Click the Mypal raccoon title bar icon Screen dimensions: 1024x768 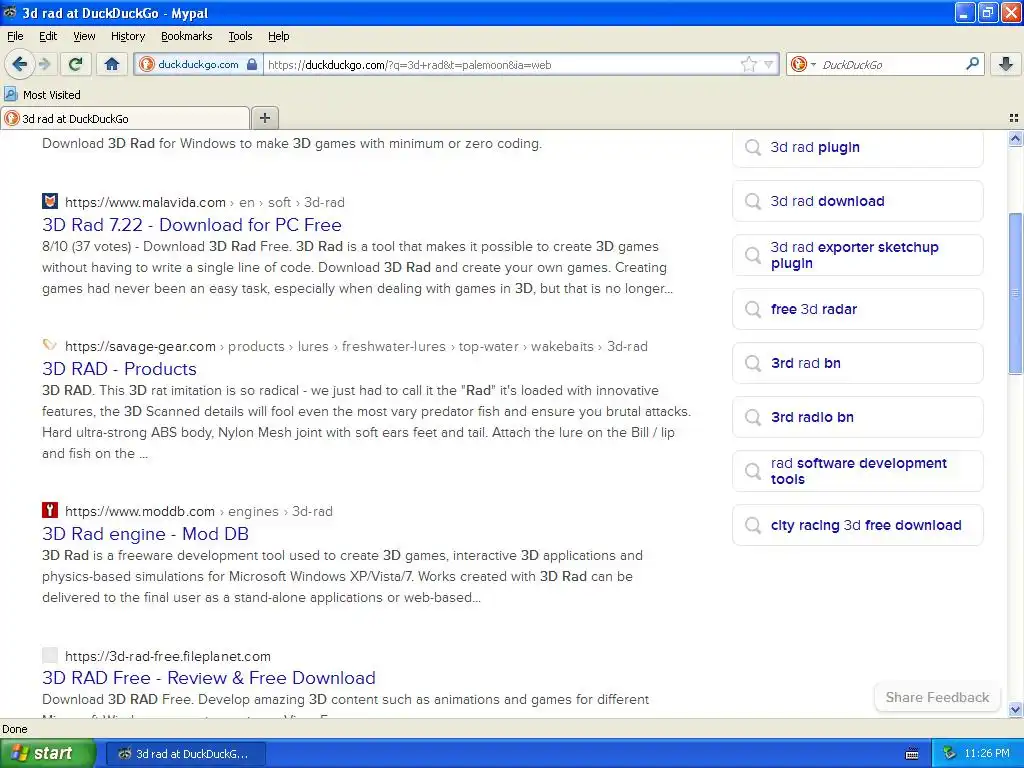coord(10,12)
